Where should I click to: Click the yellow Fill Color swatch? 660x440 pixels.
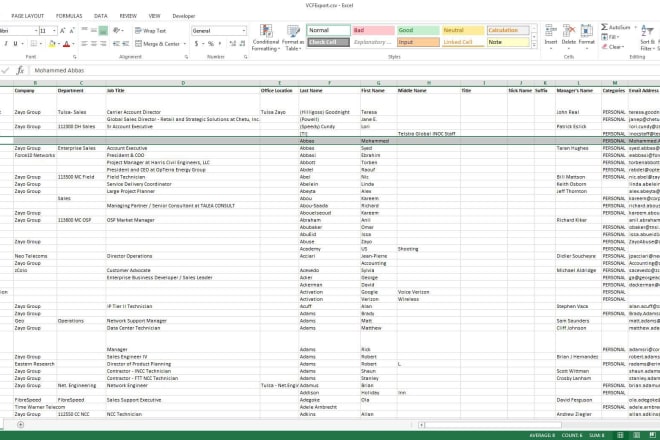50,44
